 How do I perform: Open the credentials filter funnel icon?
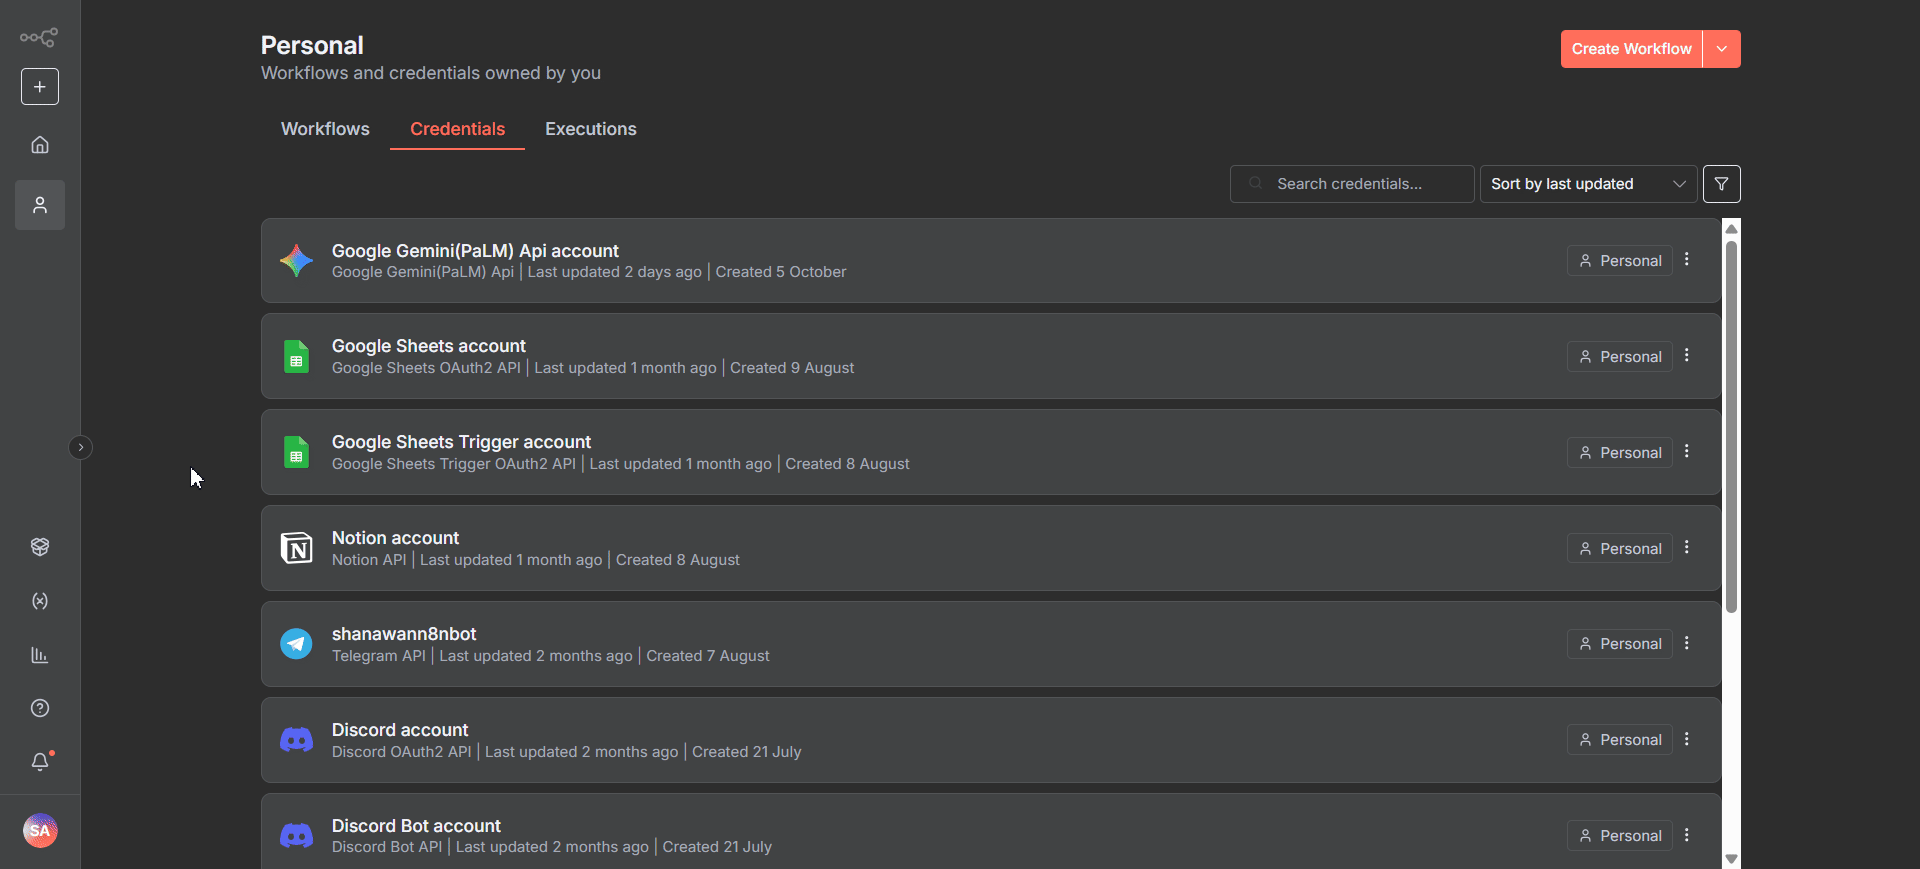point(1722,183)
